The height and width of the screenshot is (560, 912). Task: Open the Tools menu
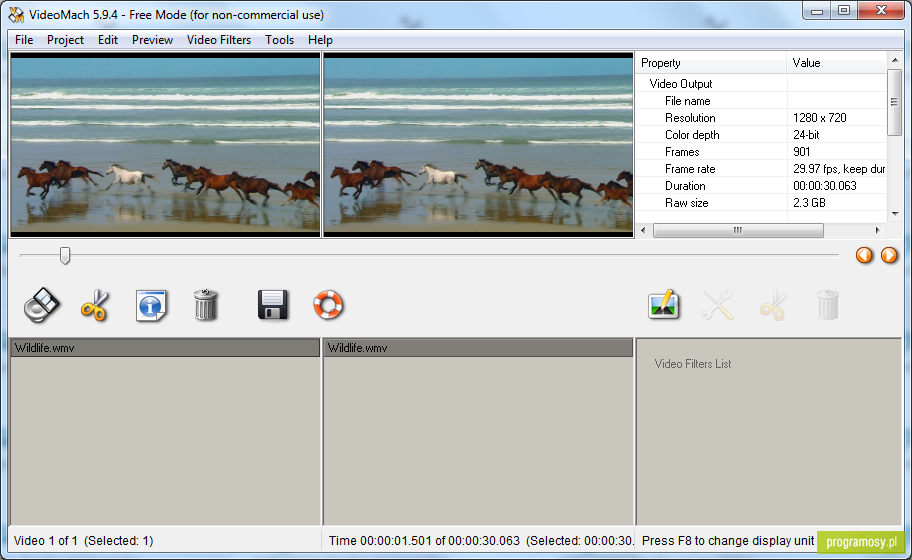click(x=279, y=40)
